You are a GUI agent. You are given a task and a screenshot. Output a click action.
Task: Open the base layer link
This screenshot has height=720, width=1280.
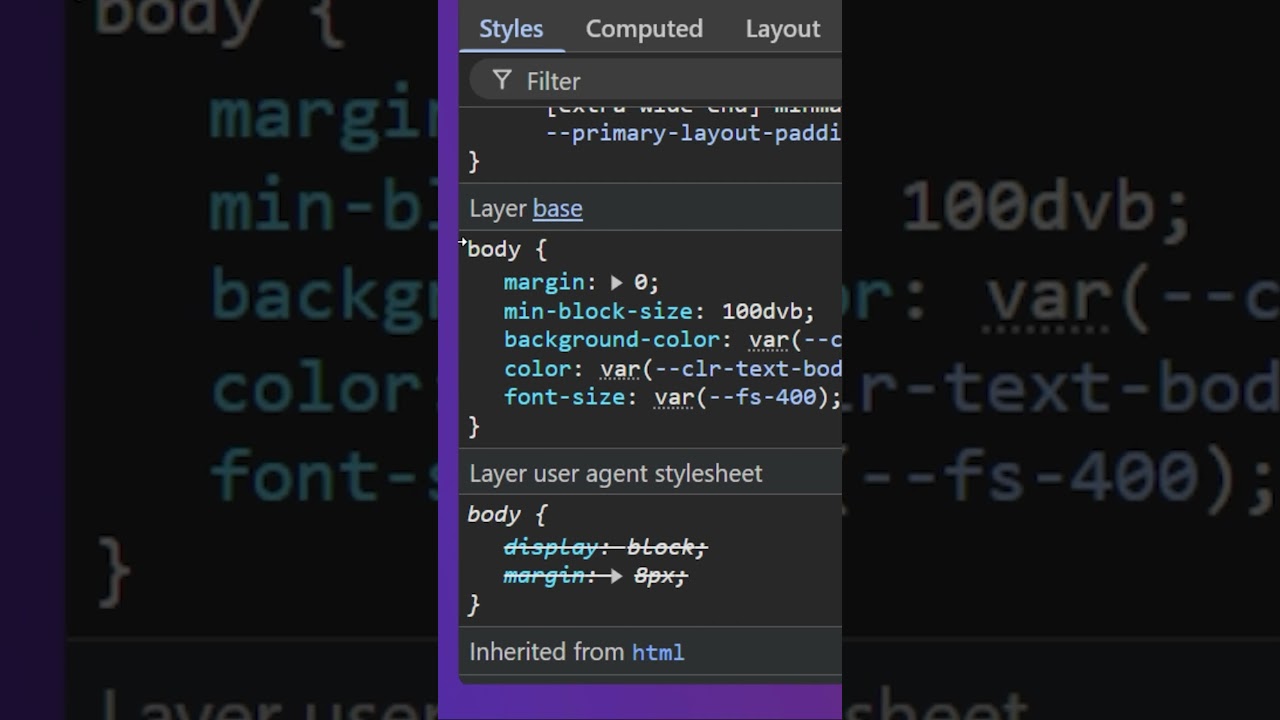coord(557,208)
